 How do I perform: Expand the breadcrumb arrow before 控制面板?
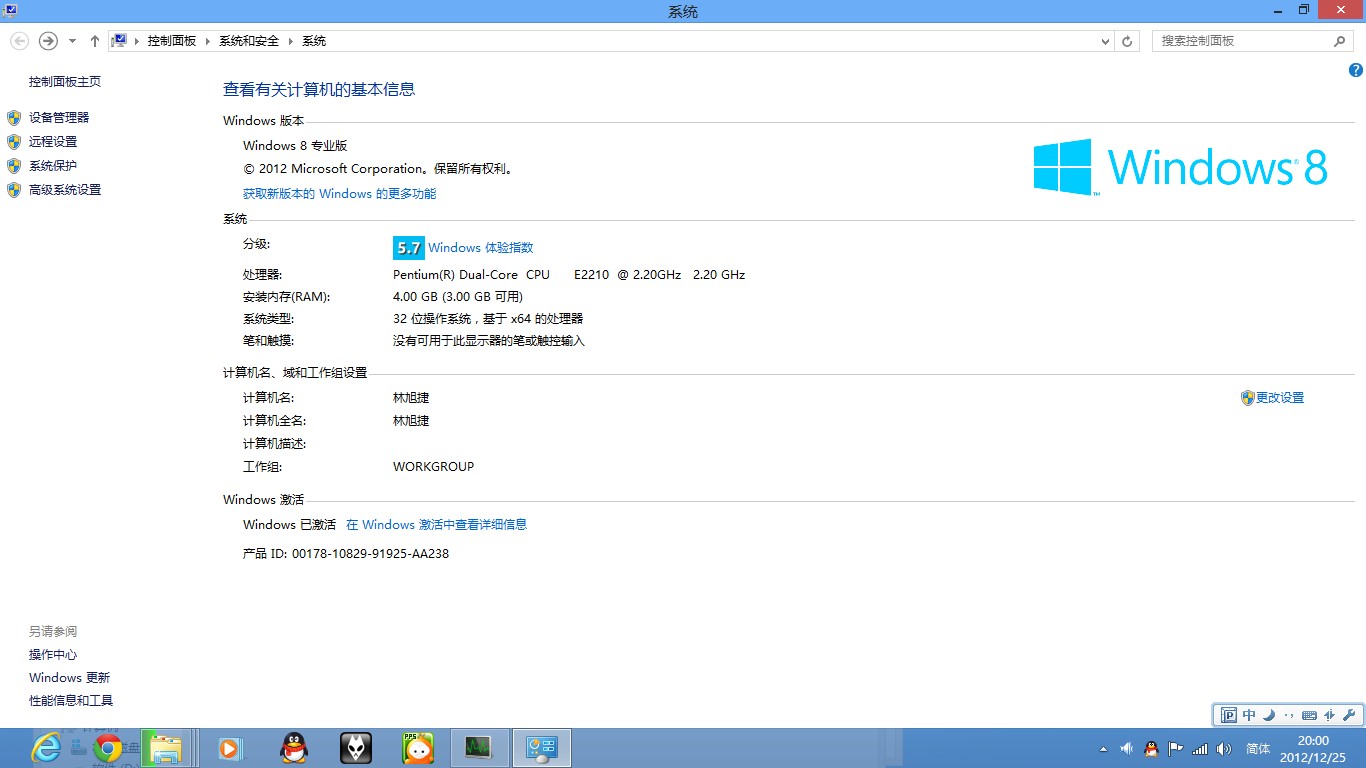(136, 41)
